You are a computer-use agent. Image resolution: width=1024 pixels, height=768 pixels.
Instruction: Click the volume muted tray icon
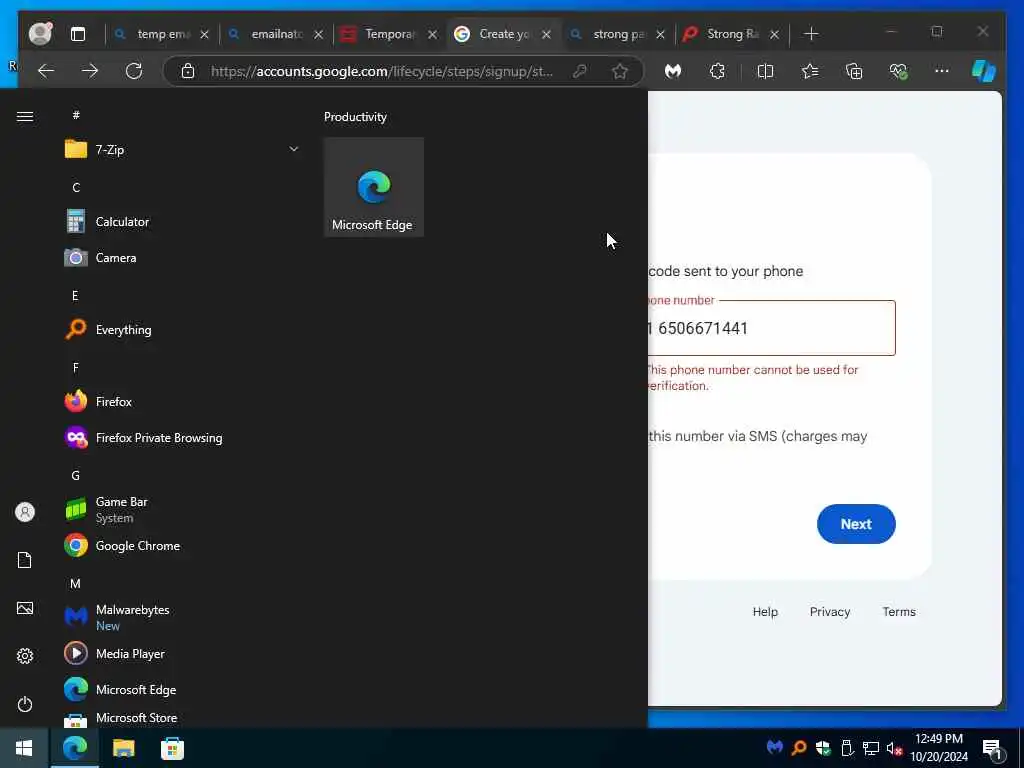[894, 748]
